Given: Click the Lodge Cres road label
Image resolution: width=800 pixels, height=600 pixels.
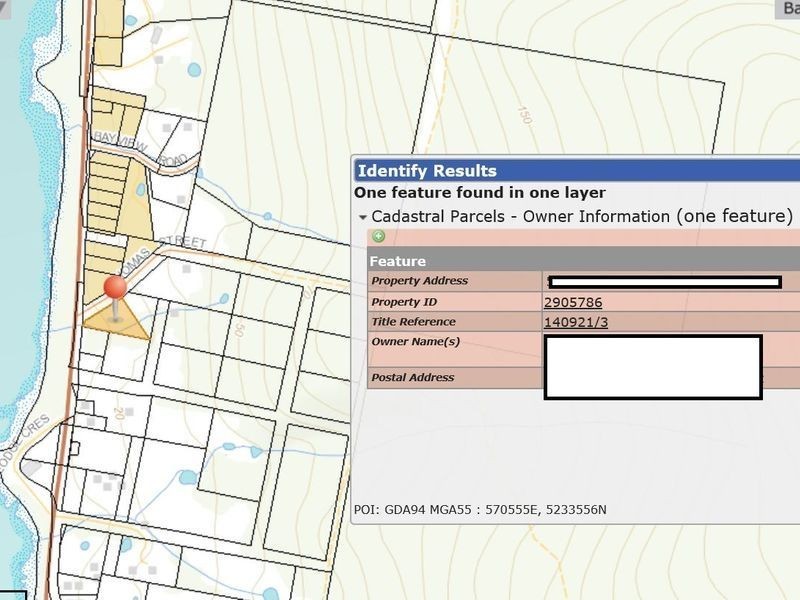Looking at the screenshot, I should tap(24, 442).
